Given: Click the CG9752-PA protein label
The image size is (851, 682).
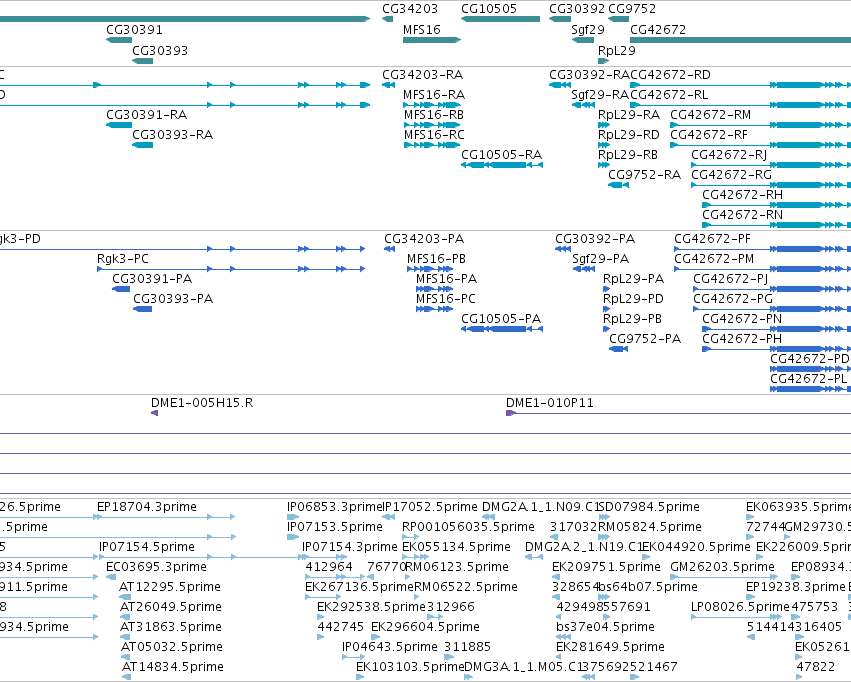Looking at the screenshot, I should click(x=645, y=339).
